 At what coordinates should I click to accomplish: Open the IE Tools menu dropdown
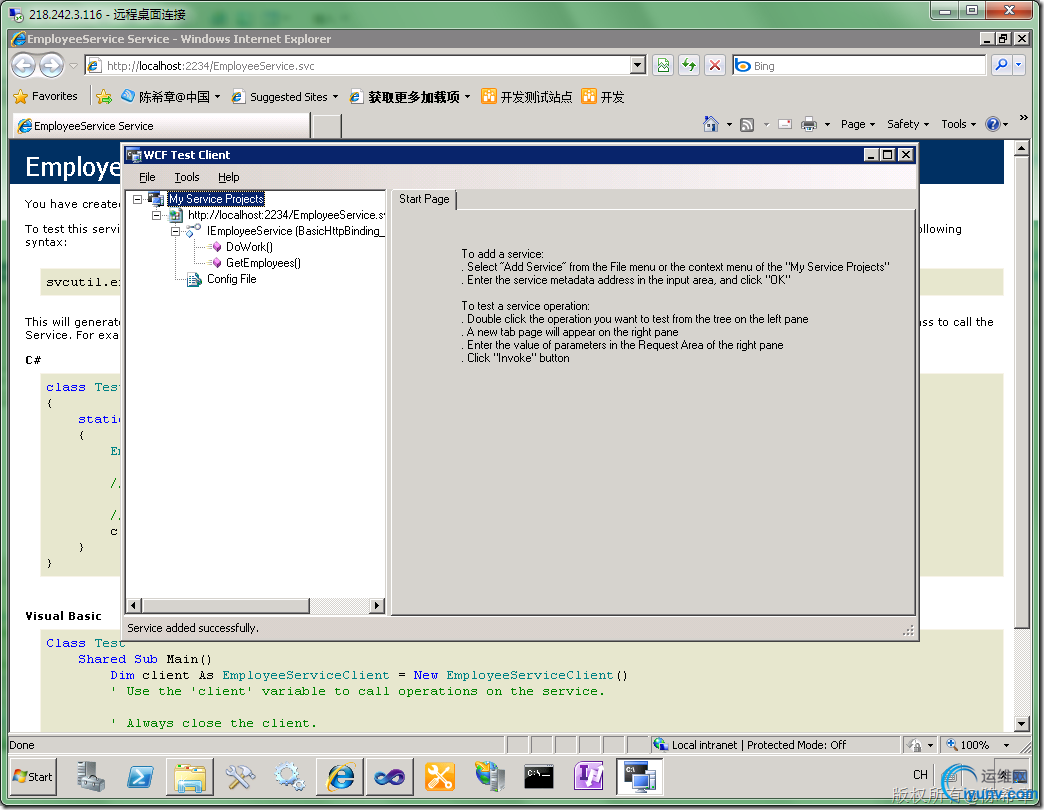coord(958,124)
